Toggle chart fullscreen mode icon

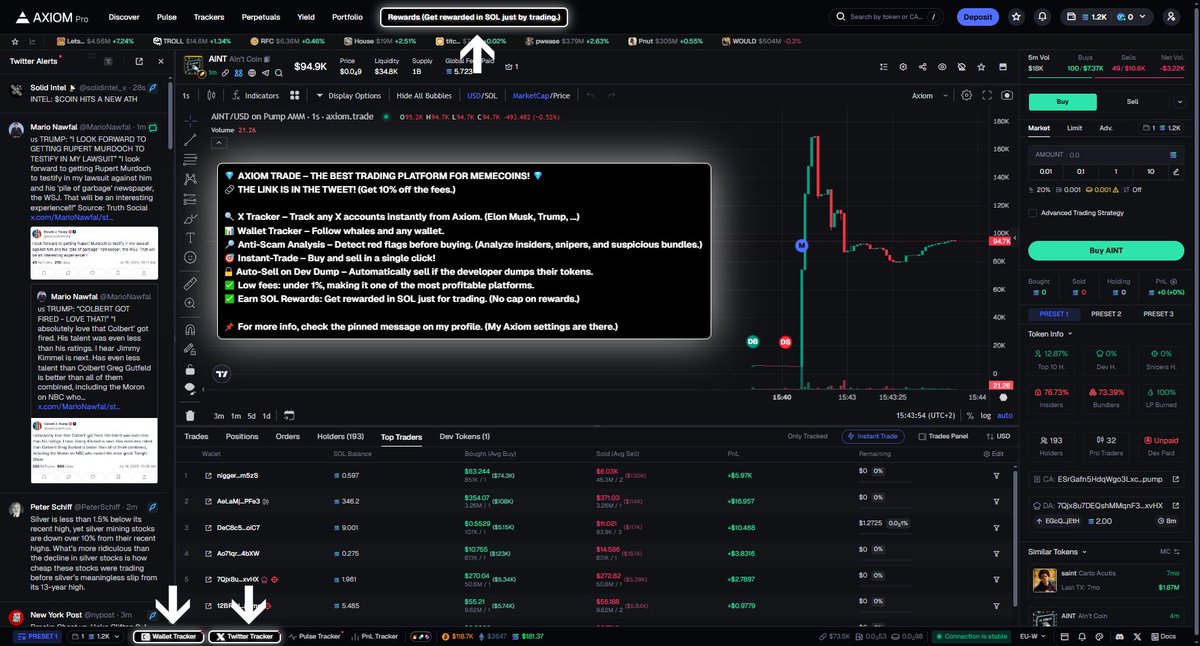985,95
